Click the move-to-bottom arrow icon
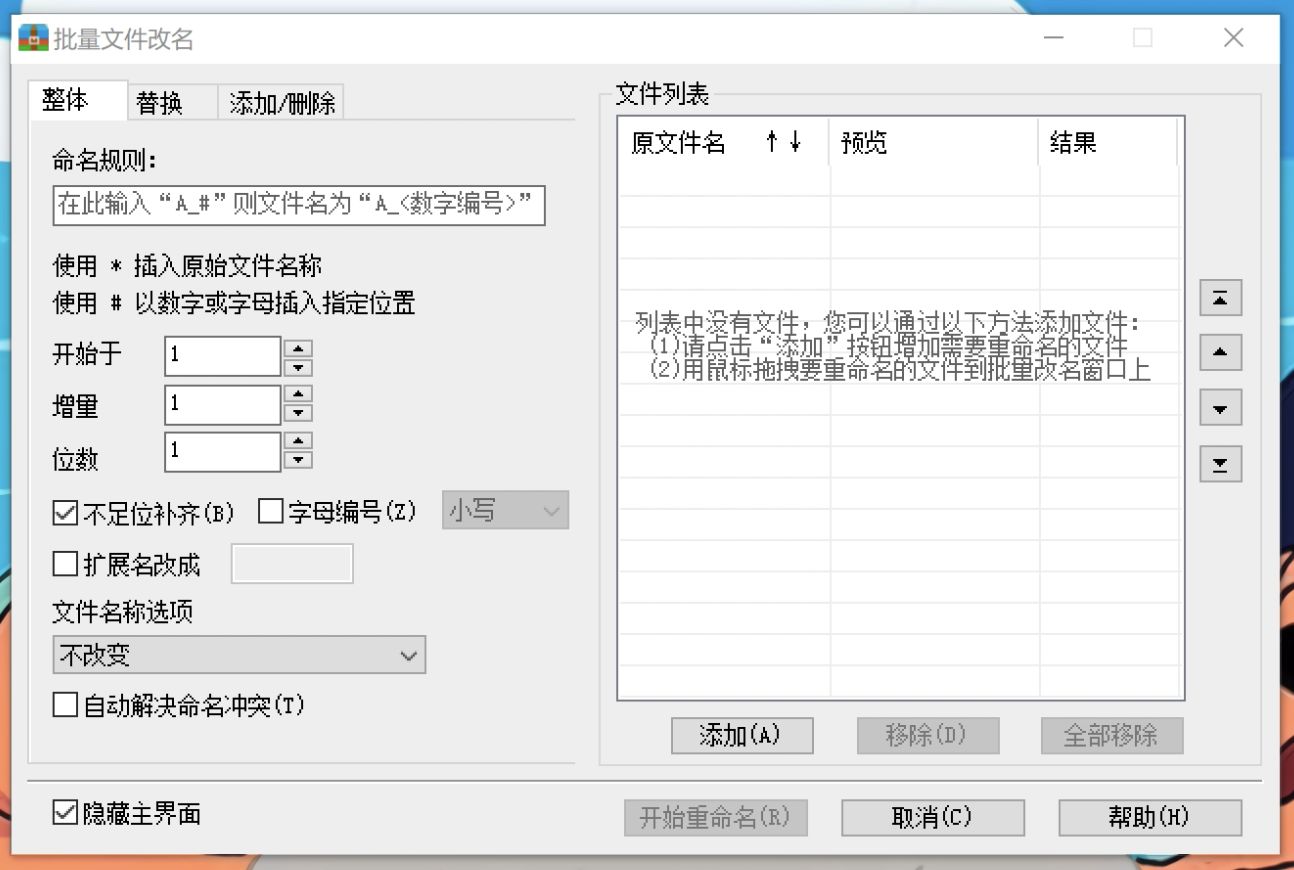This screenshot has height=870, width=1294. (x=1220, y=463)
